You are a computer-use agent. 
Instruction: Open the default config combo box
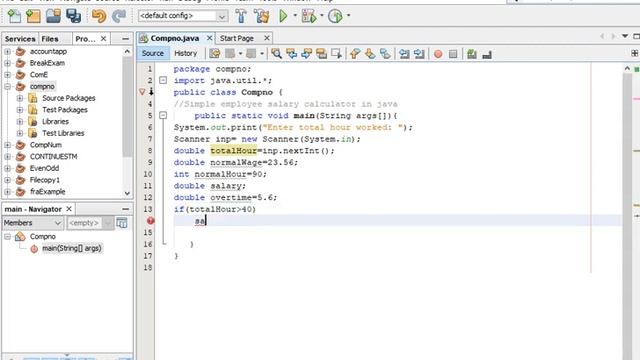182,16
